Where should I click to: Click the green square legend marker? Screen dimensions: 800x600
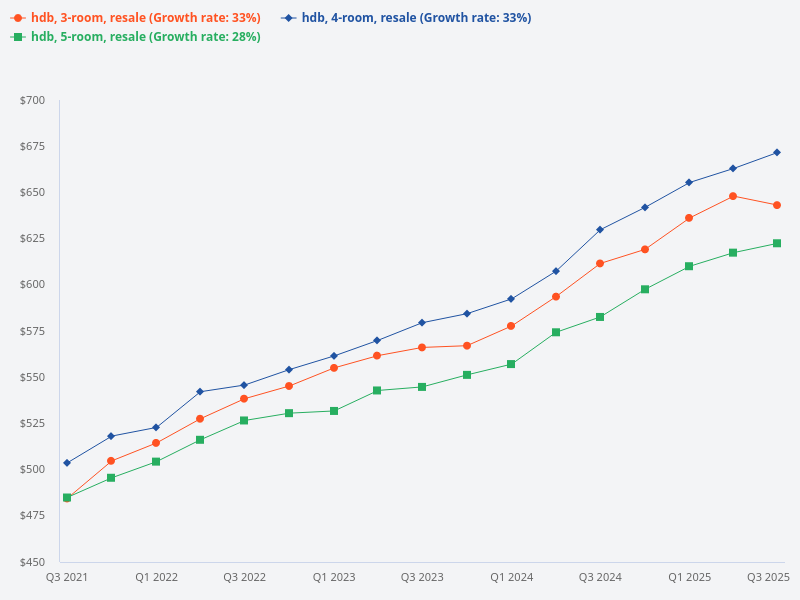tap(16, 36)
